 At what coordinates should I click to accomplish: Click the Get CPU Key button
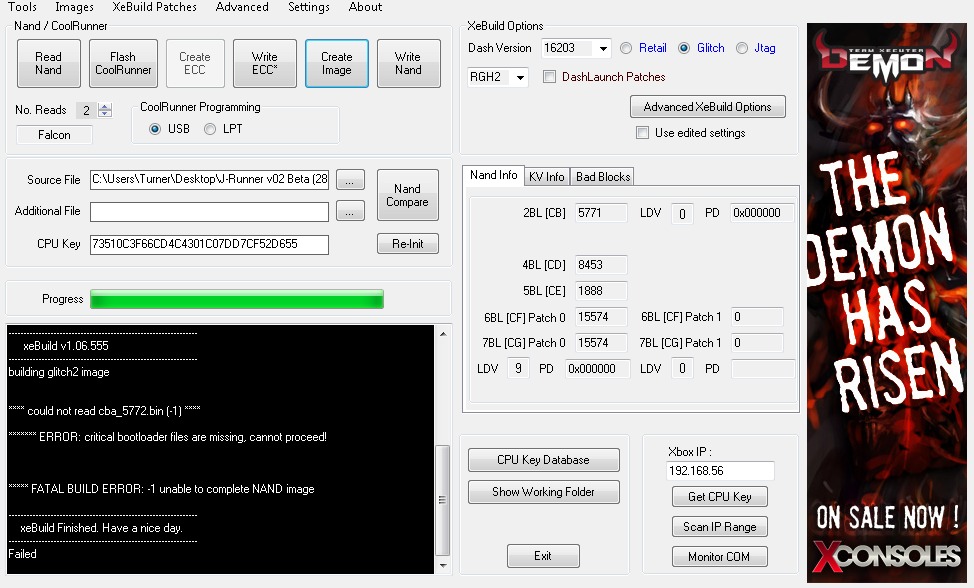pos(719,497)
